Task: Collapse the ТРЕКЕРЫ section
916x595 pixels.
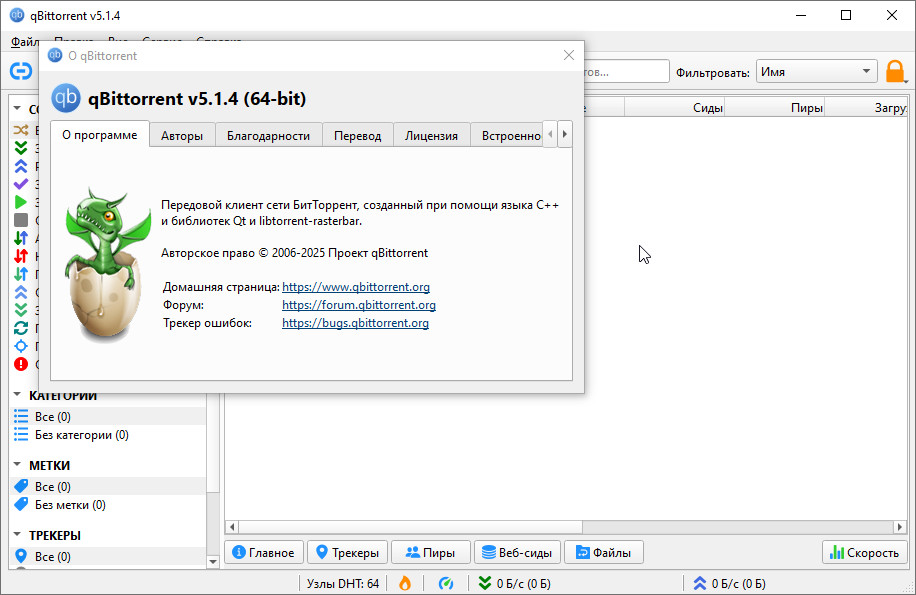Action: point(18,535)
